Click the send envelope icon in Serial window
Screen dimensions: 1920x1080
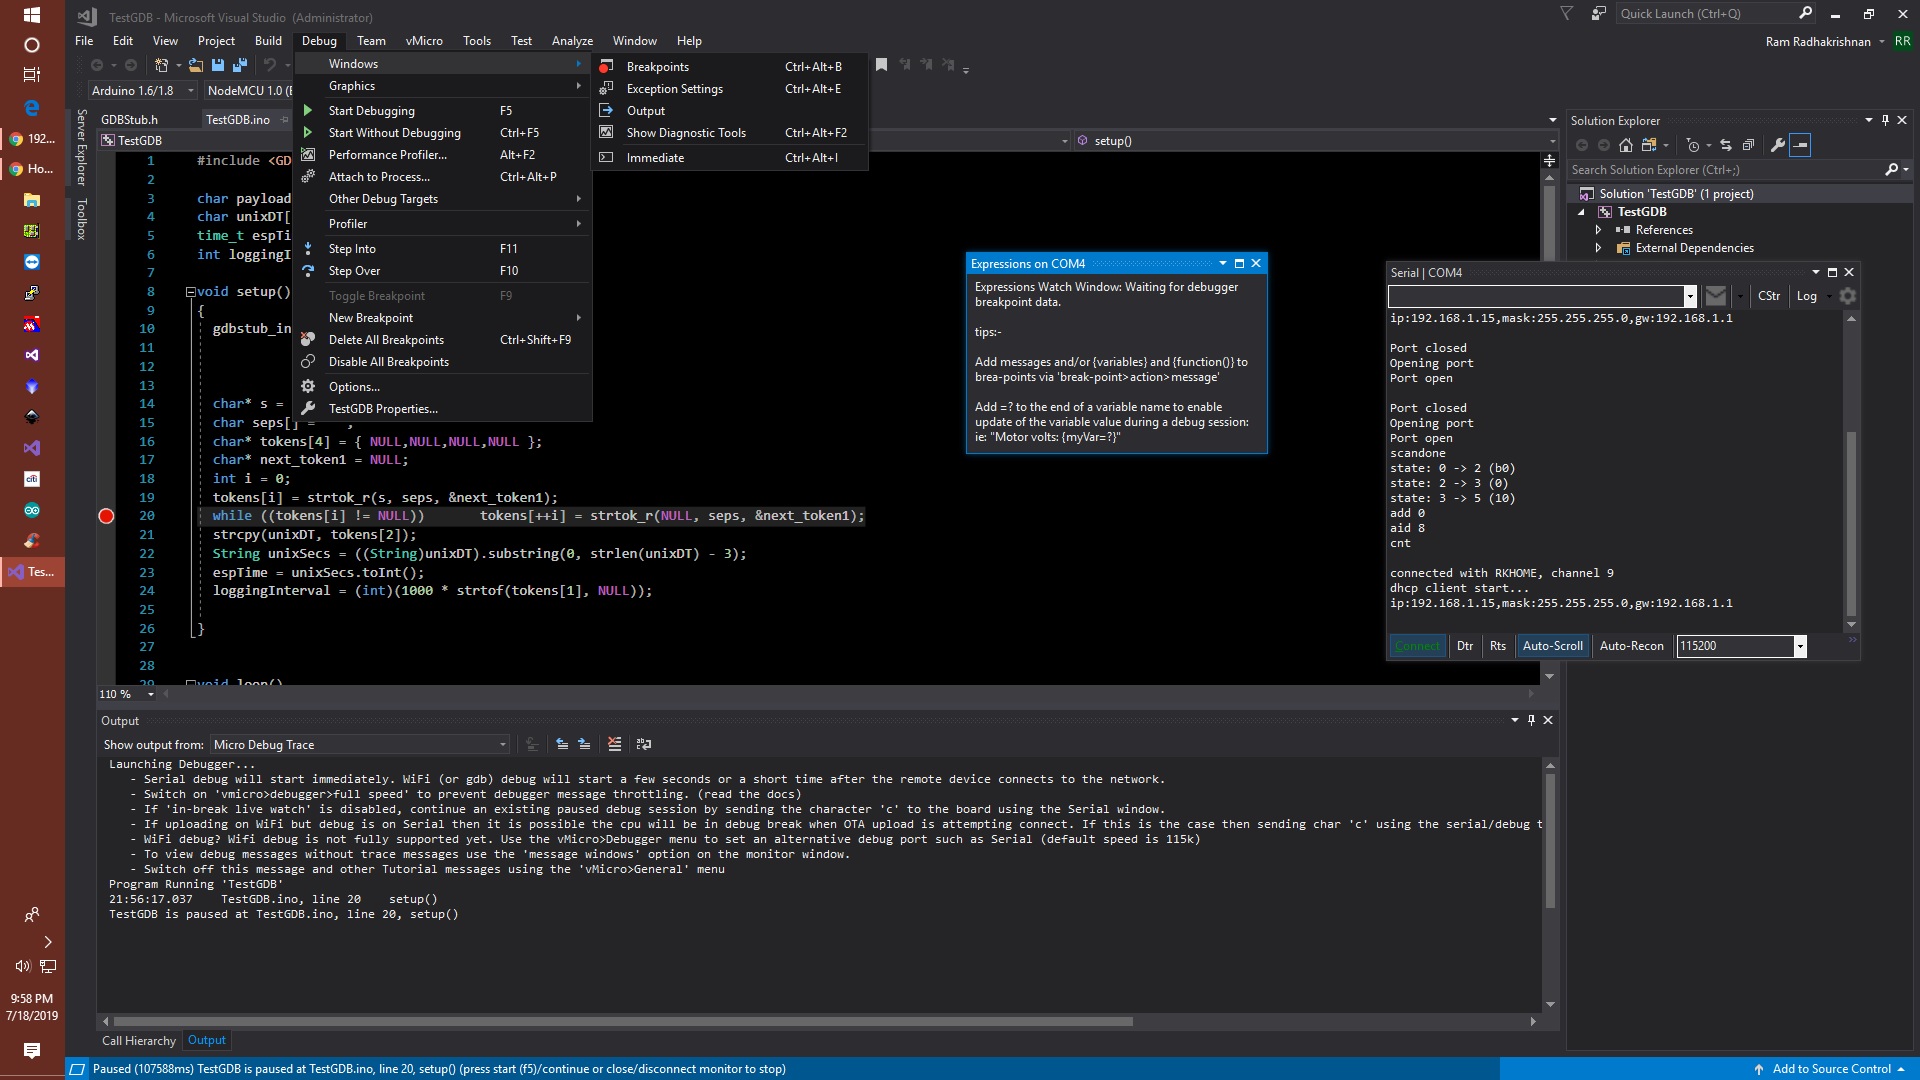click(1716, 296)
